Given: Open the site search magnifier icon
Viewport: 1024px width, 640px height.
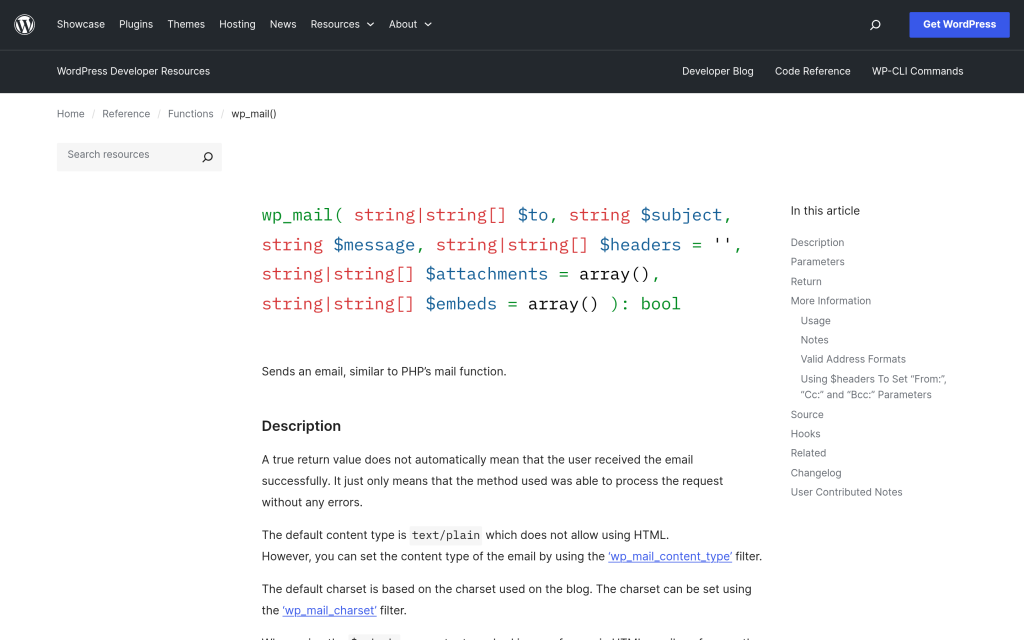Looking at the screenshot, I should pos(875,25).
